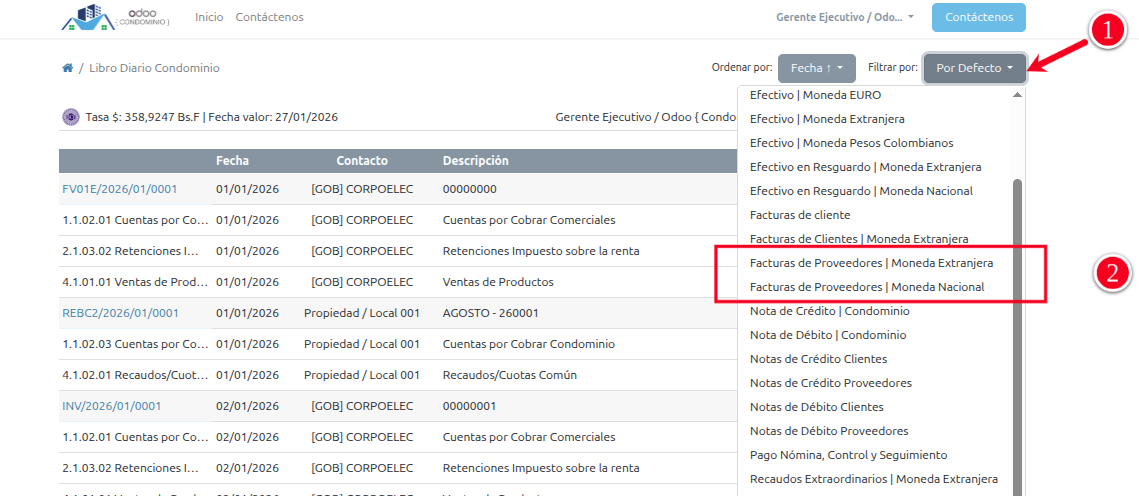This screenshot has height=496, width=1139.
Task: Open journal entry FV01E/2026/01/0001
Action: tap(120, 189)
